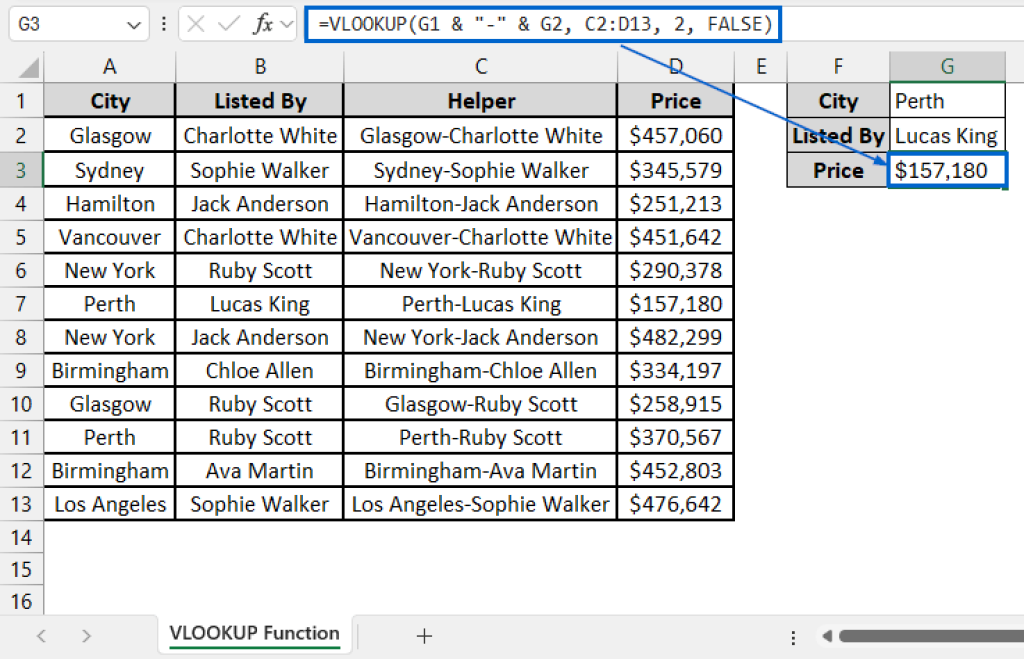Click the tab bar resize dots handle

coord(793,637)
